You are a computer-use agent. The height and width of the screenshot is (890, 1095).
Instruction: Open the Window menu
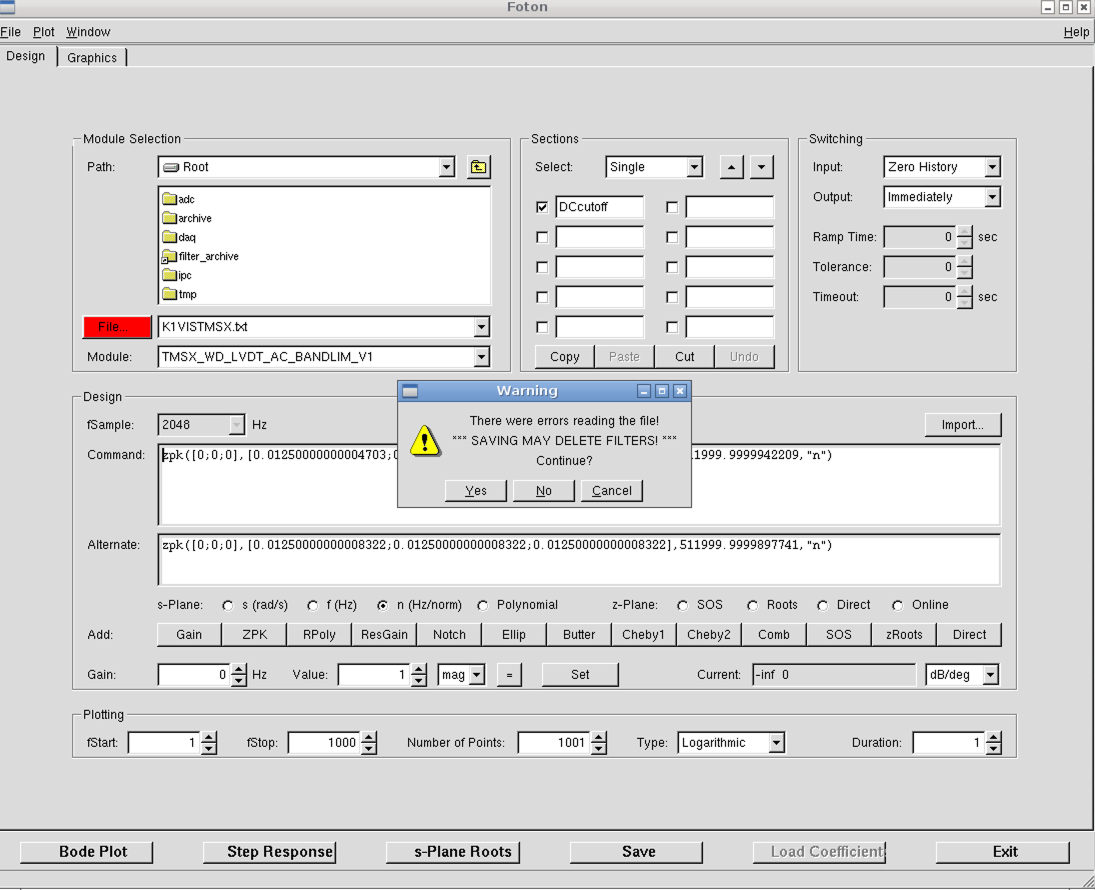[88, 32]
